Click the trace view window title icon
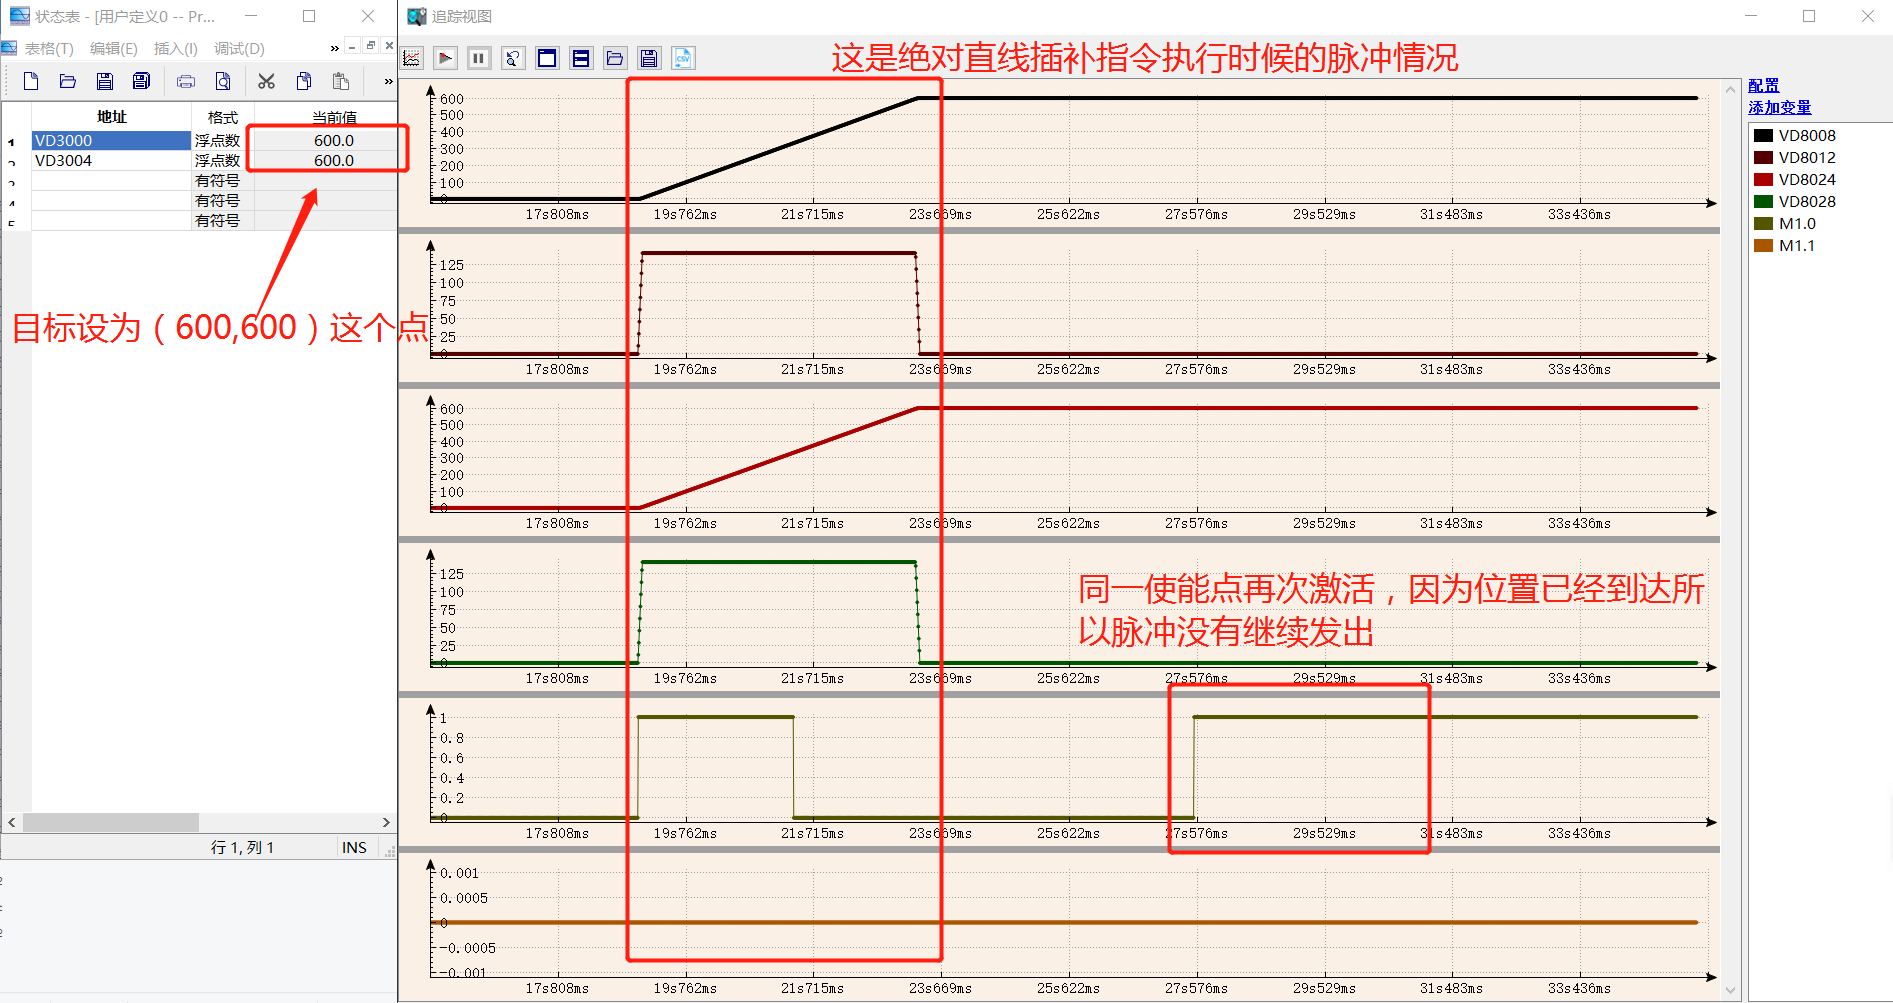Image resolution: width=1893 pixels, height=1003 pixels. (x=417, y=16)
